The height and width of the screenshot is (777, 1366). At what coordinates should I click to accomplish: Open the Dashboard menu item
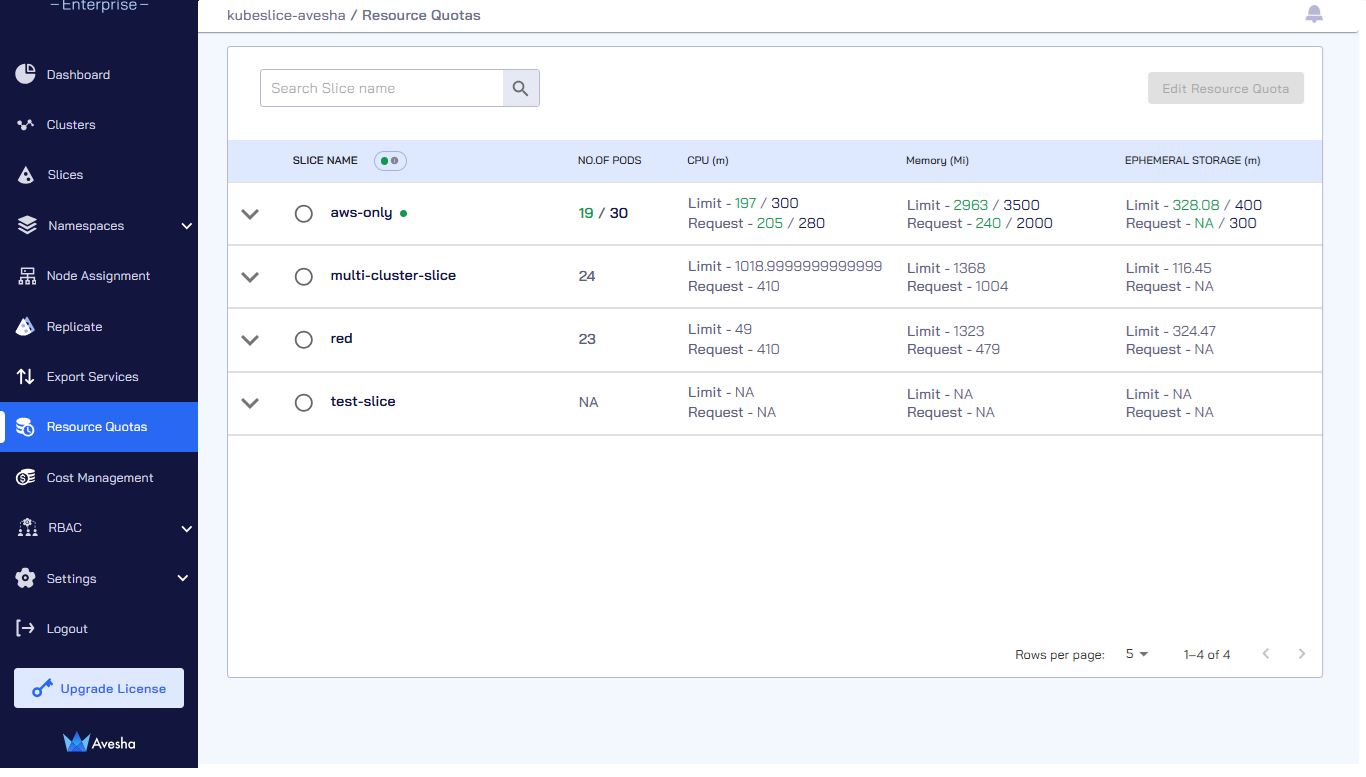click(99, 75)
